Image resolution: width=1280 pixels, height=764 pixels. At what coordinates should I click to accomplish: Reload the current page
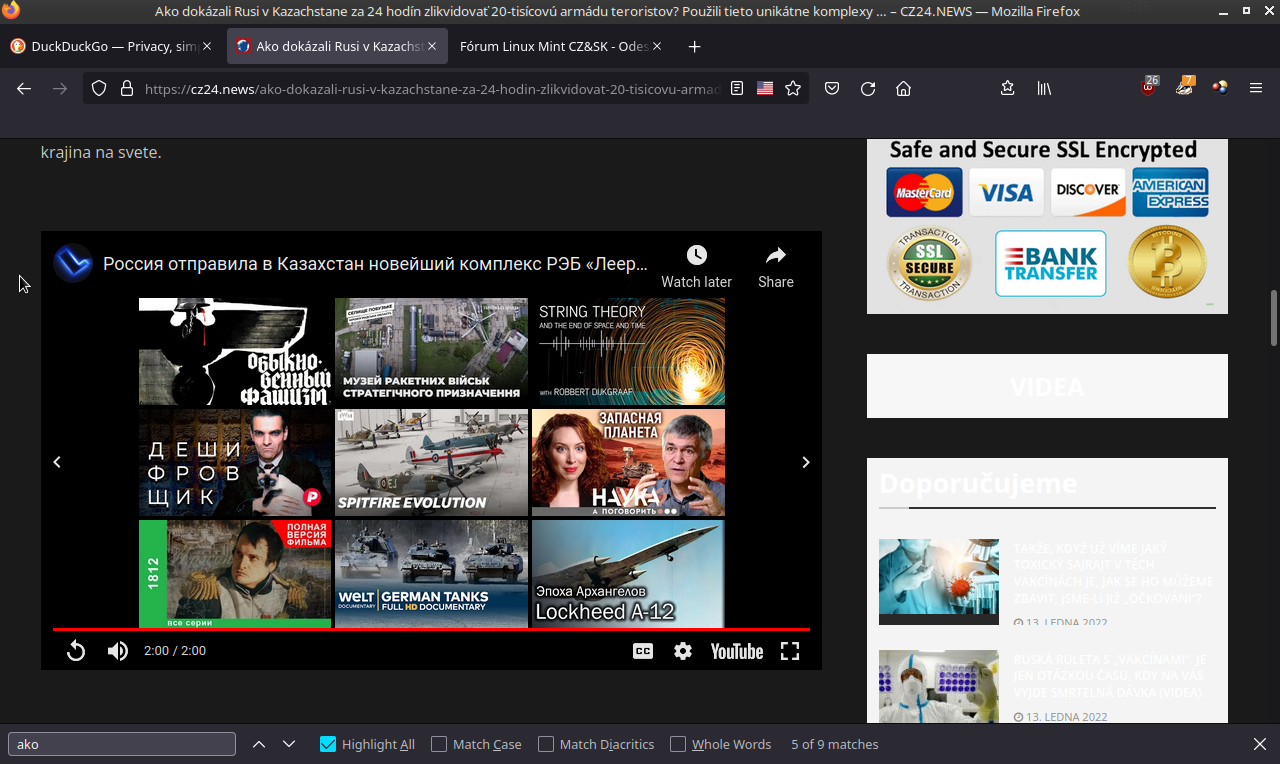[868, 88]
